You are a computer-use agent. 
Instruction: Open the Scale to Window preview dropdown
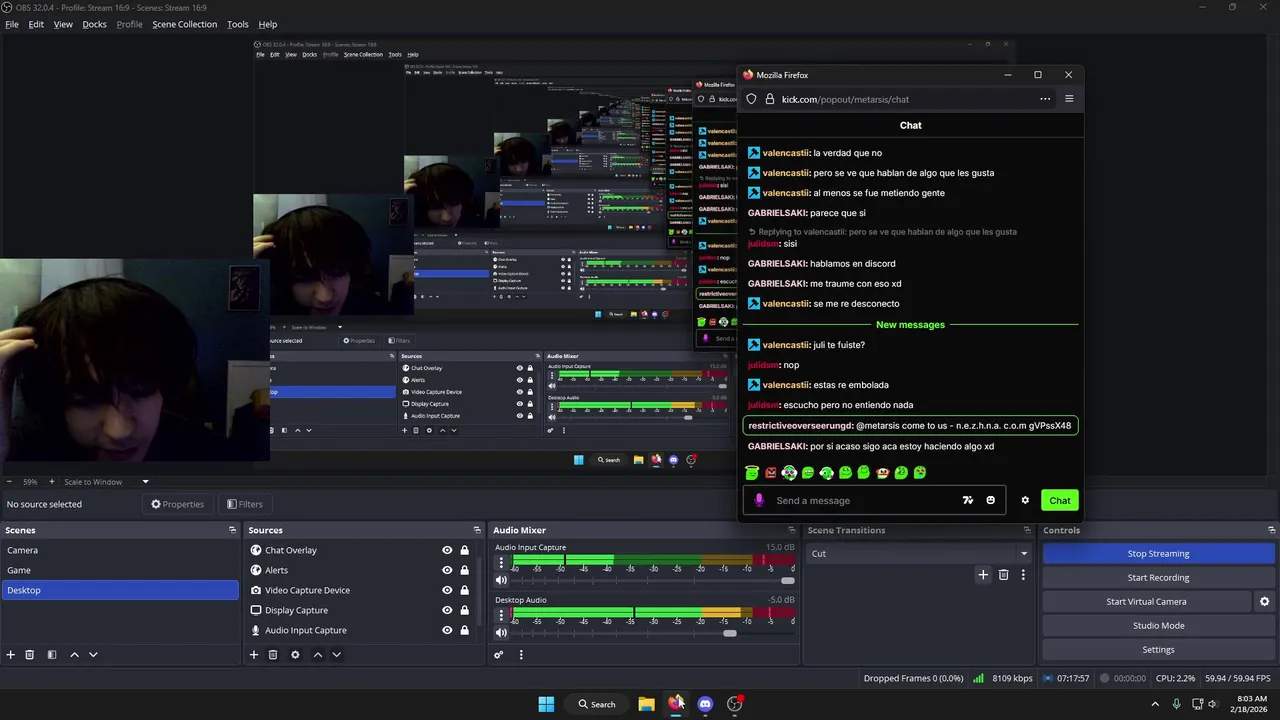click(106, 482)
